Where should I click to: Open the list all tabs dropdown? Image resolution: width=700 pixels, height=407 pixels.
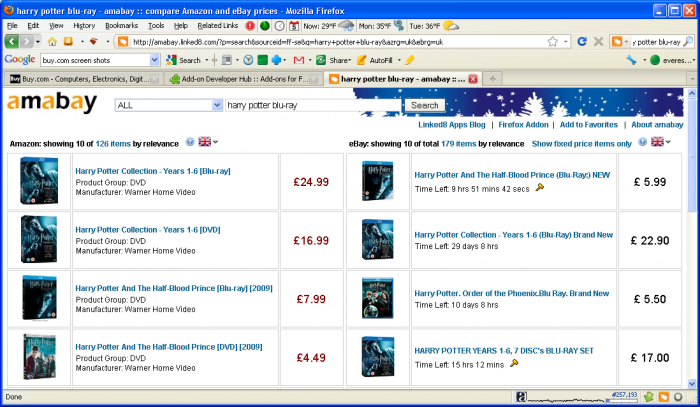(692, 79)
